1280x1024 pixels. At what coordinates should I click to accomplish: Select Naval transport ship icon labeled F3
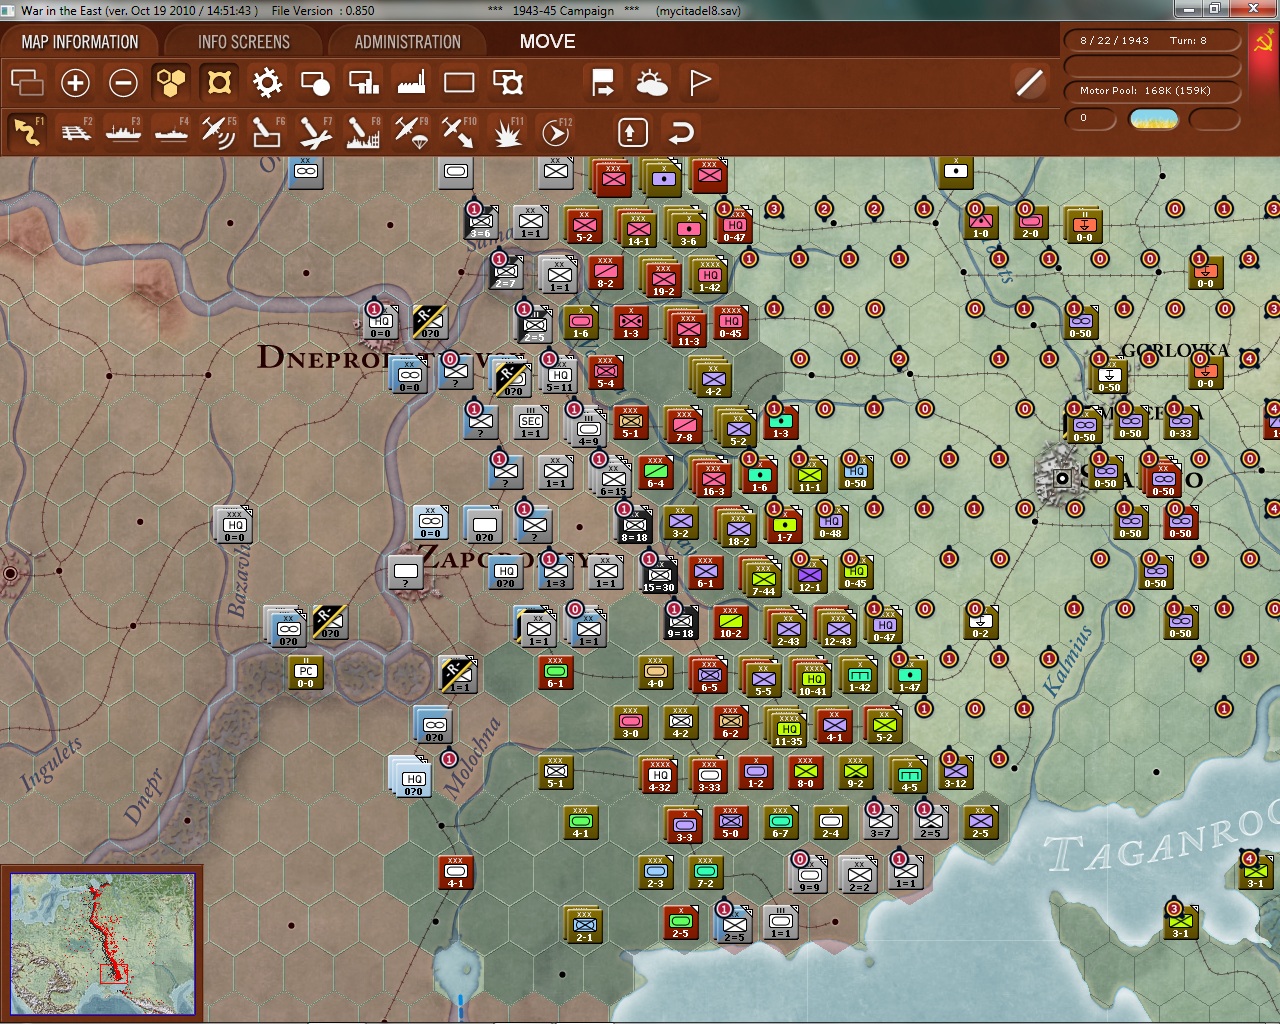[123, 132]
